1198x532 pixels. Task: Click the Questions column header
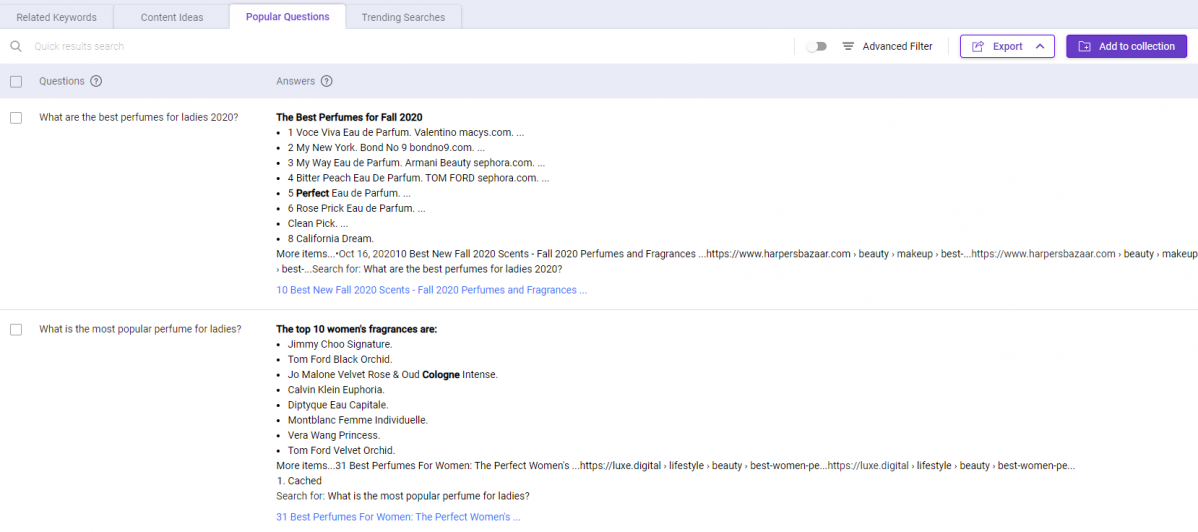coord(60,82)
